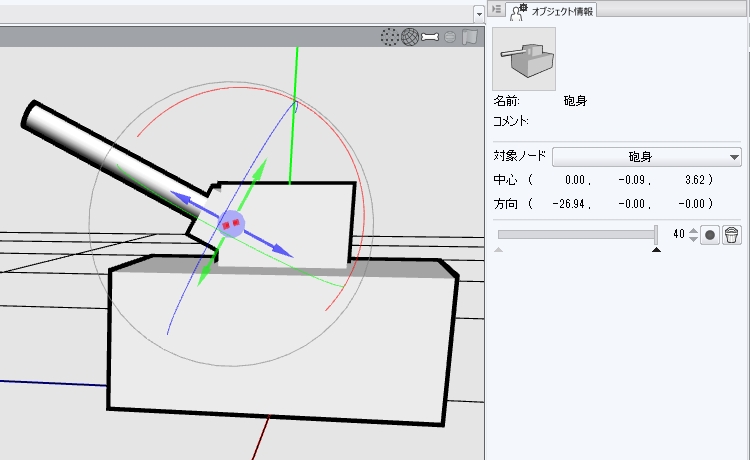
Task: Decrease the value 40 with down stepper
Action: tap(693, 239)
